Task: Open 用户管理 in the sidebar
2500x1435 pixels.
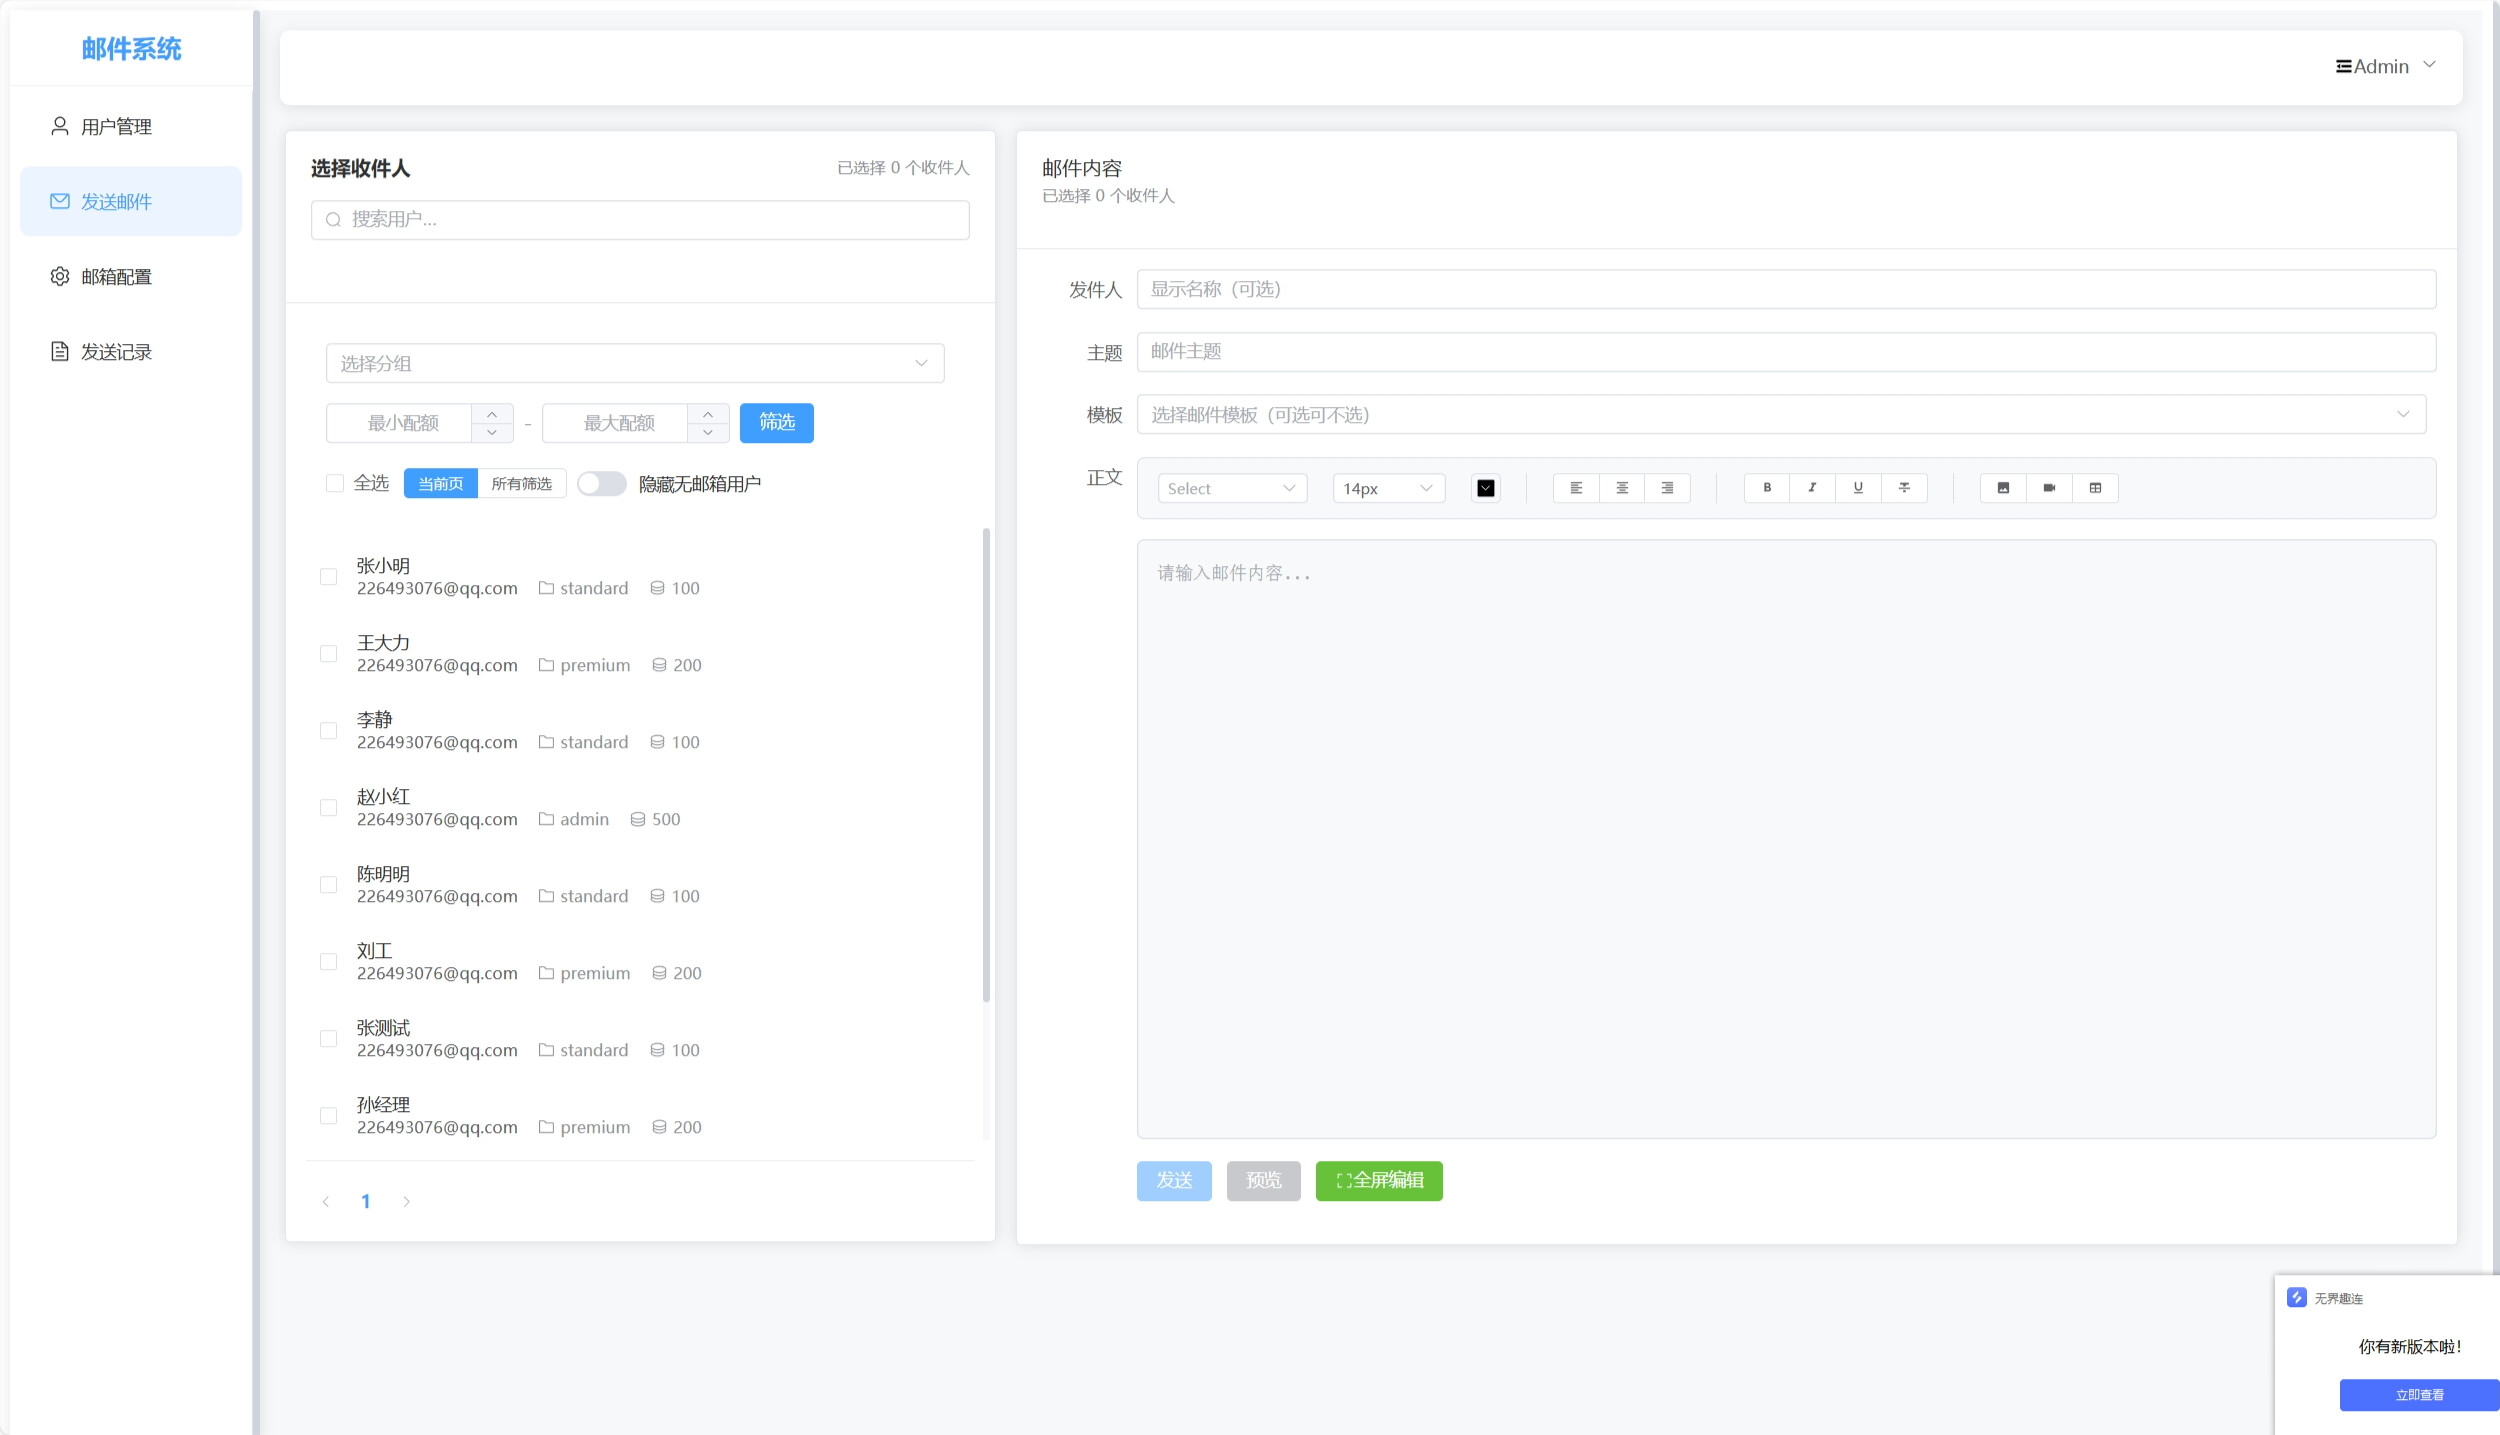Action: [x=131, y=126]
